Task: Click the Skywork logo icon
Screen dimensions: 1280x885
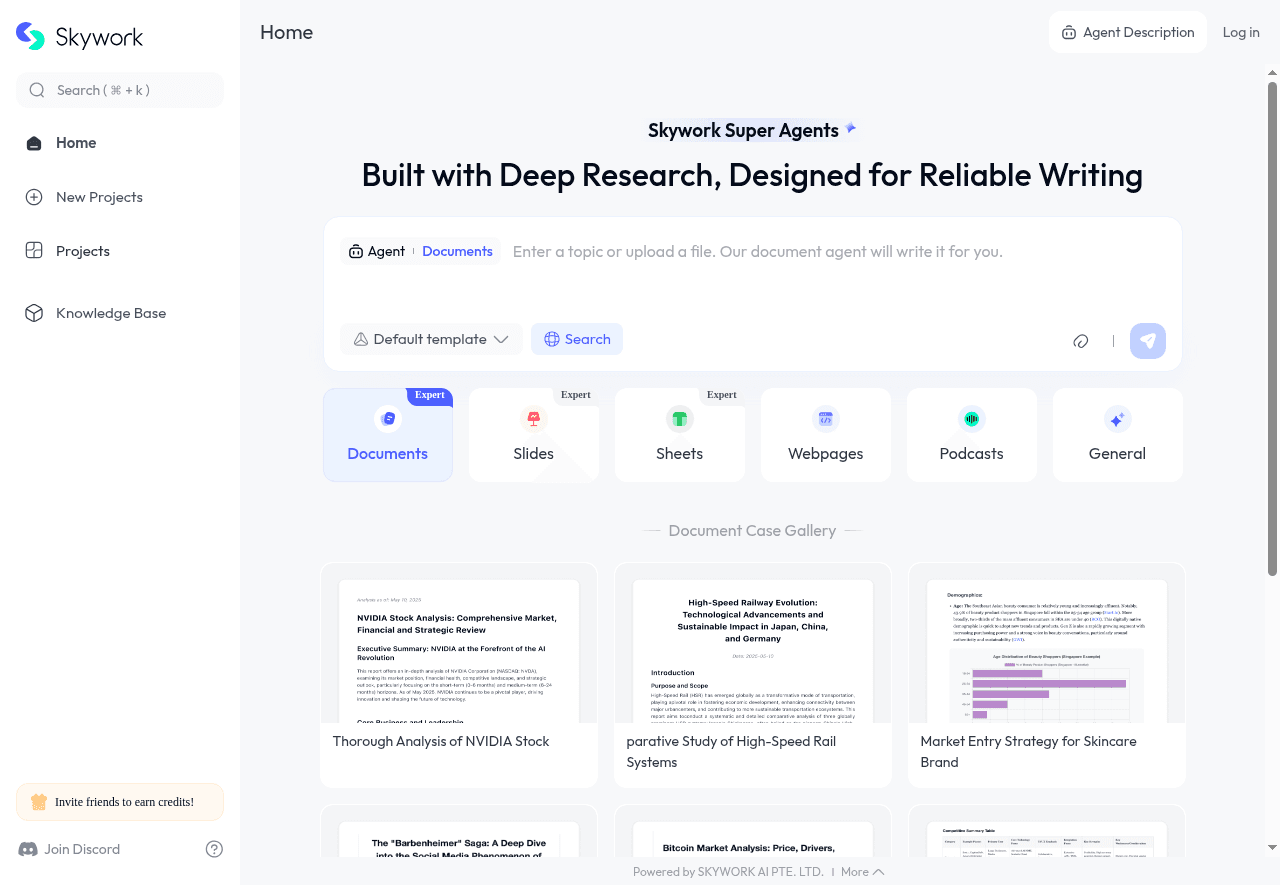Action: pos(31,37)
